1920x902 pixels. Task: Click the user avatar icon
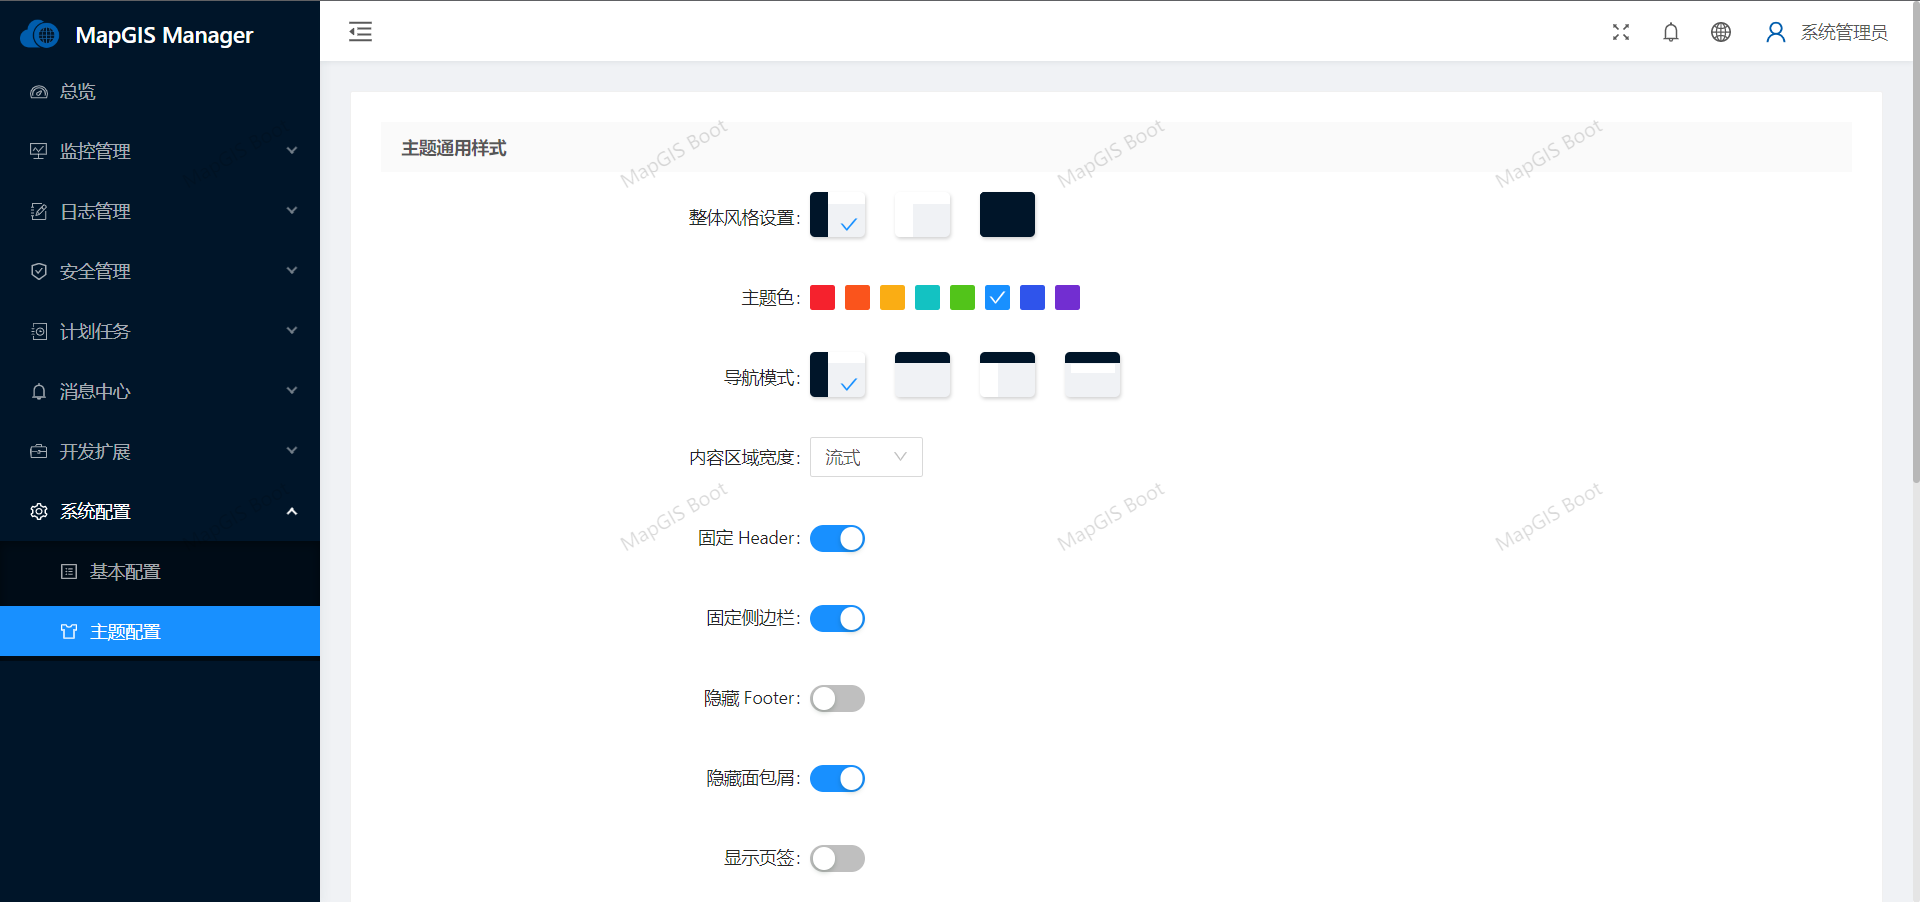point(1776,32)
